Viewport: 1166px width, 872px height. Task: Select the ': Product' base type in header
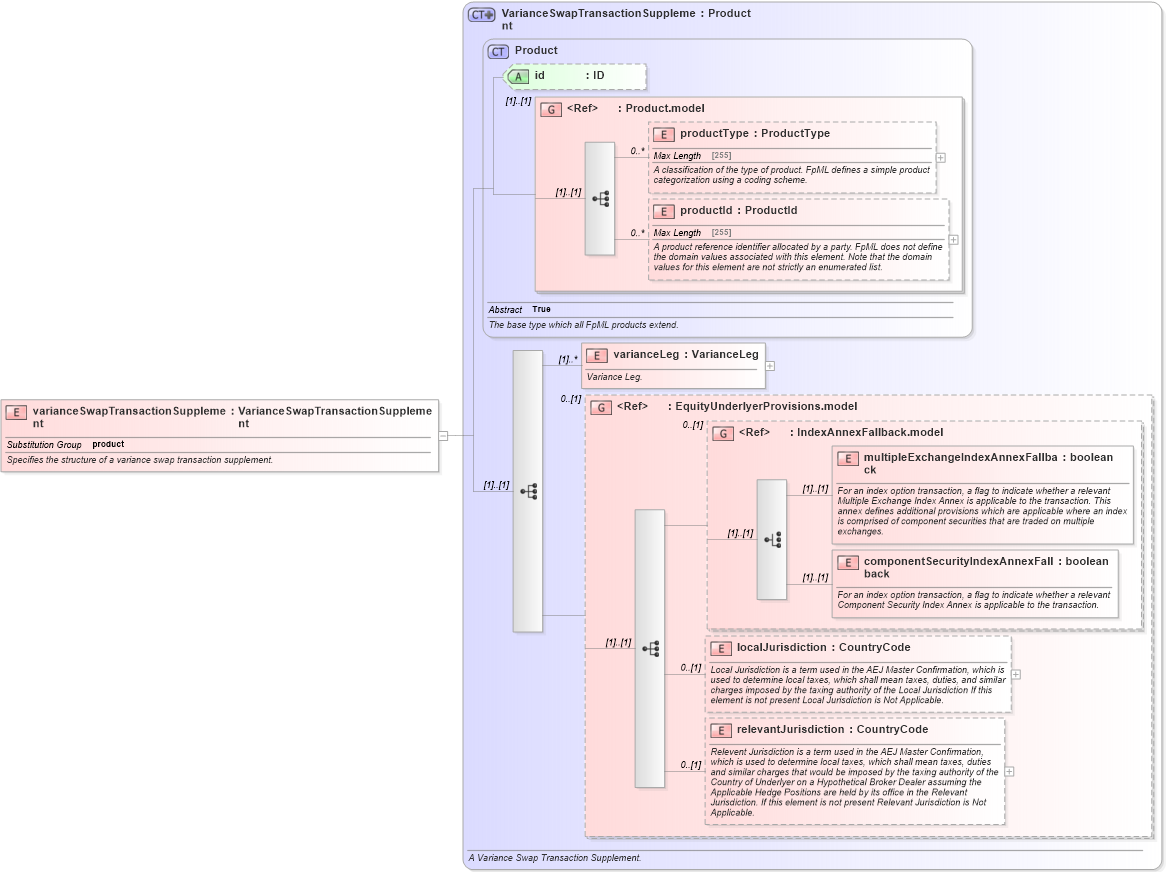point(725,13)
